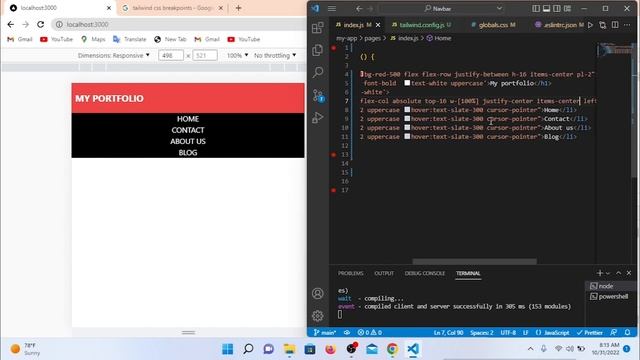
Task: Expand the new terminal launch profile arrow
Action: (x=608, y=273)
